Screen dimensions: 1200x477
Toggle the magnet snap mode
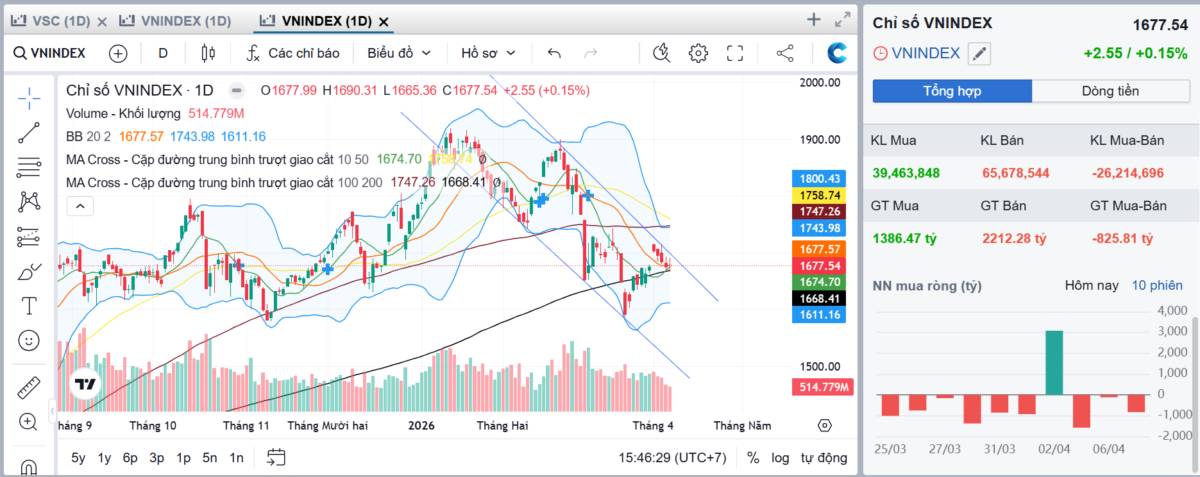point(29,465)
